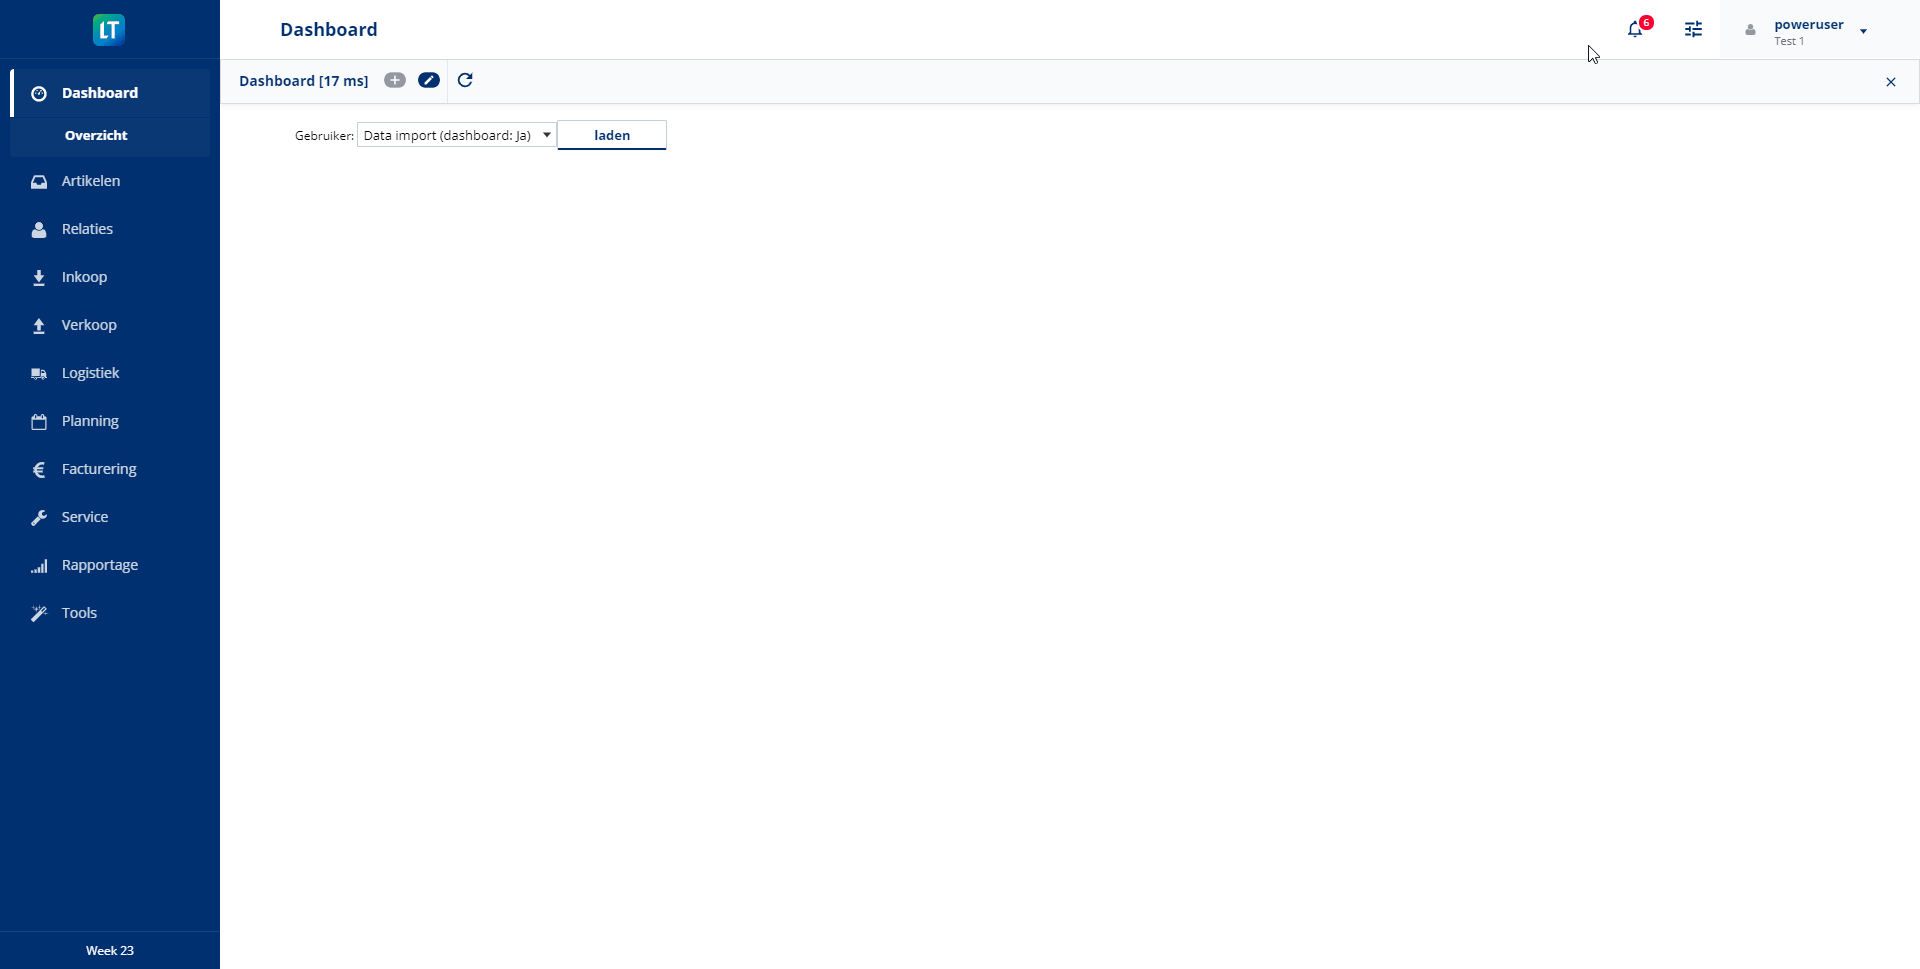Viewport: 1920px width, 969px height.
Task: Click the add dashboard plus icon
Action: point(395,81)
